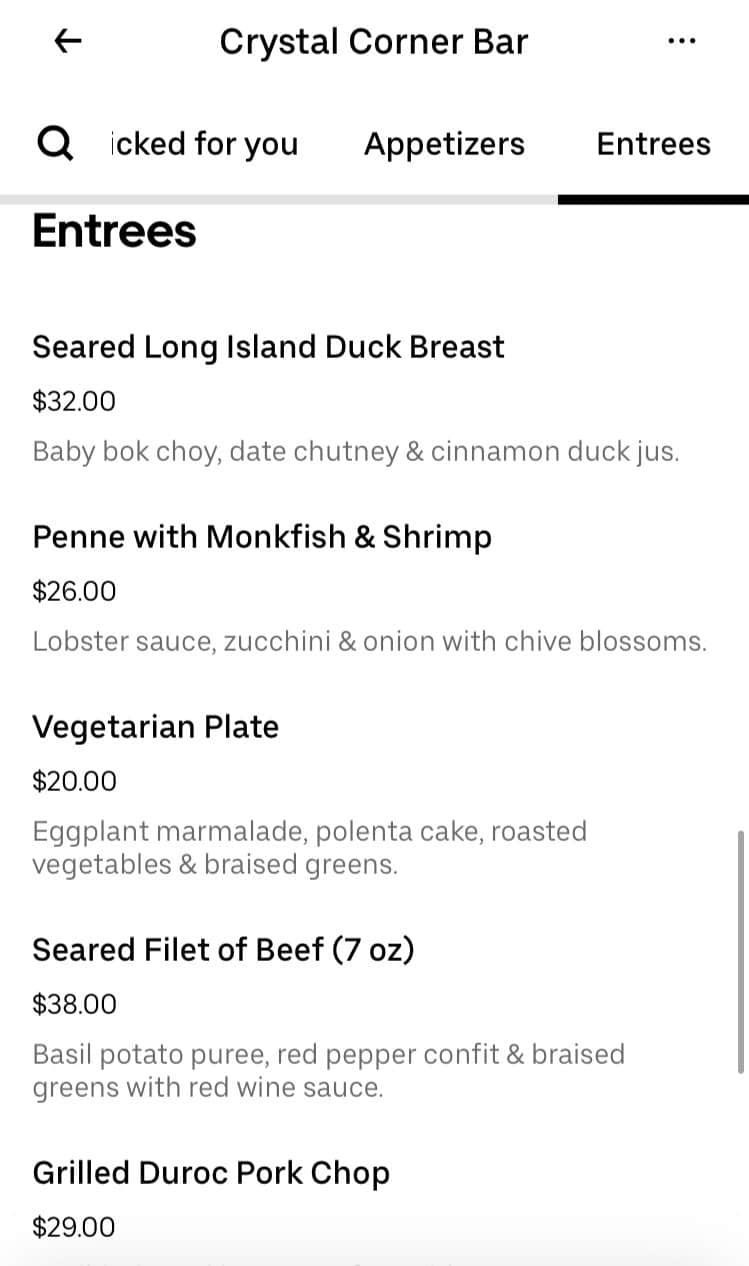Viewport: 749px width, 1266px height.
Task: Click the Lobster sauce description text
Action: pos(369,642)
